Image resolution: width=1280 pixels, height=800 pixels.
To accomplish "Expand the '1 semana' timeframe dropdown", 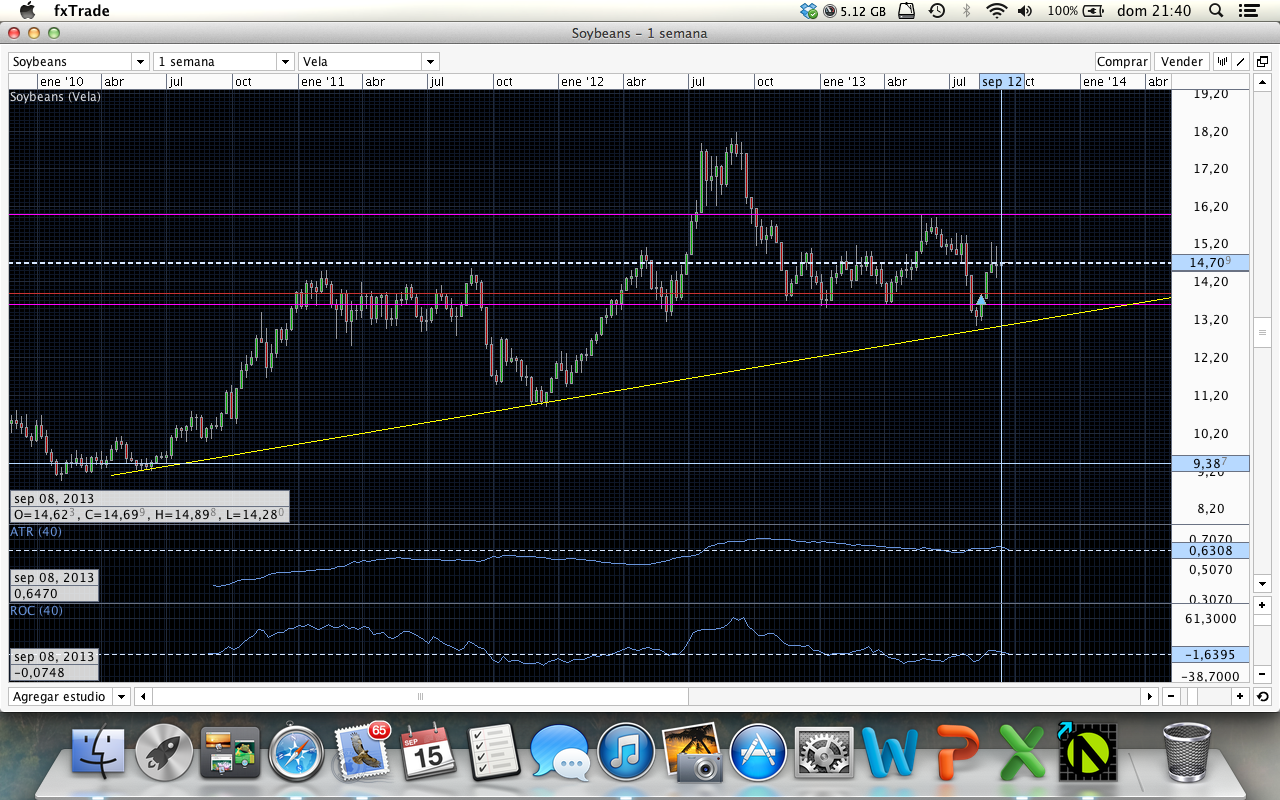I will (x=285, y=62).
